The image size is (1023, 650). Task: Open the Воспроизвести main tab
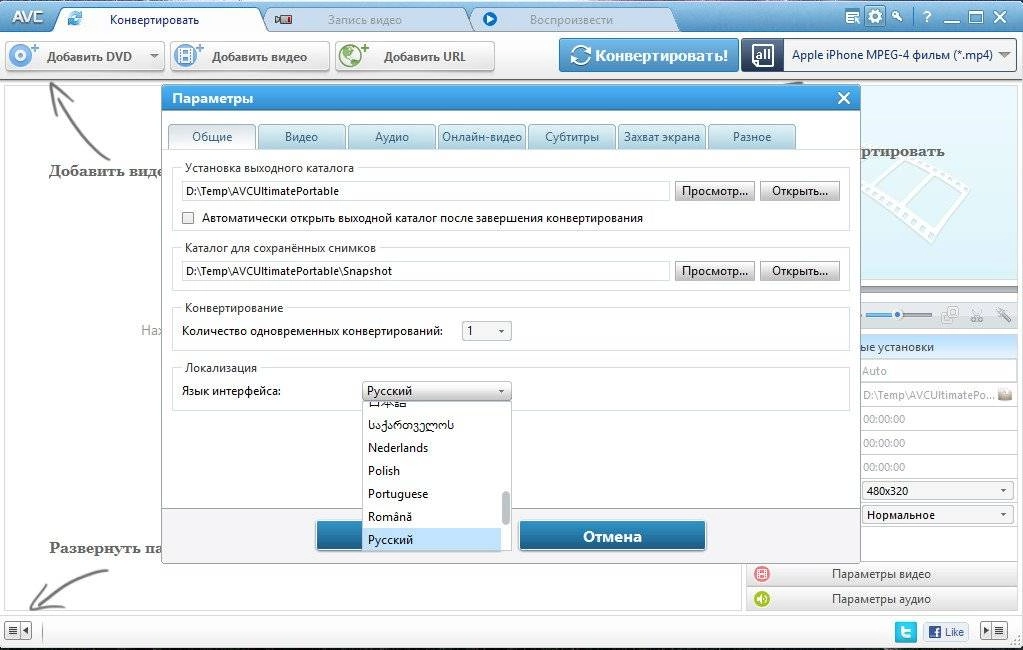[x=572, y=20]
